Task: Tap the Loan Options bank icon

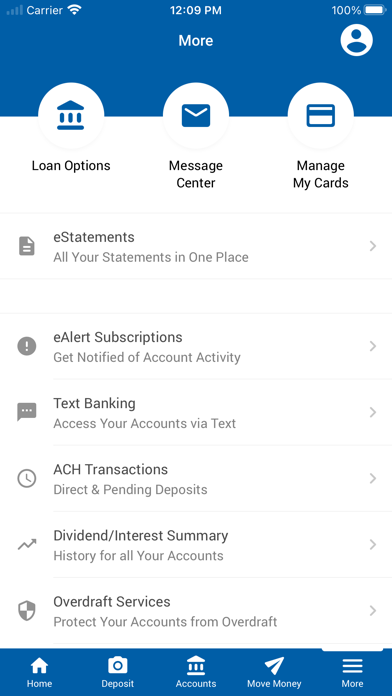Action: 71,115
